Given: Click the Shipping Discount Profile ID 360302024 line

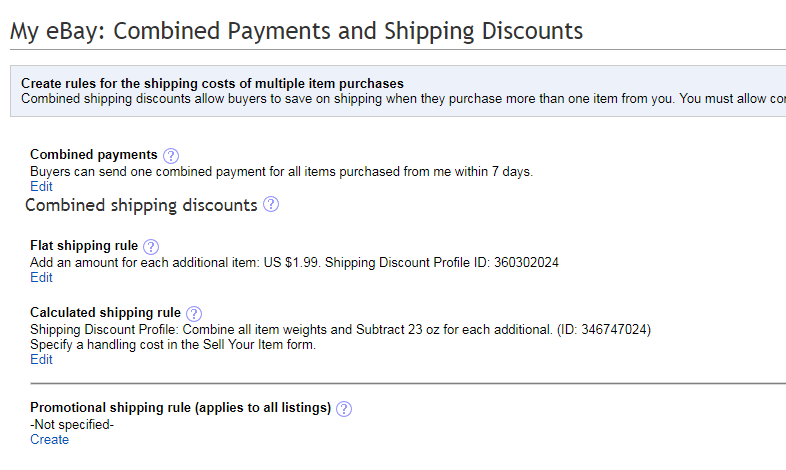Looking at the screenshot, I should click(294, 263).
